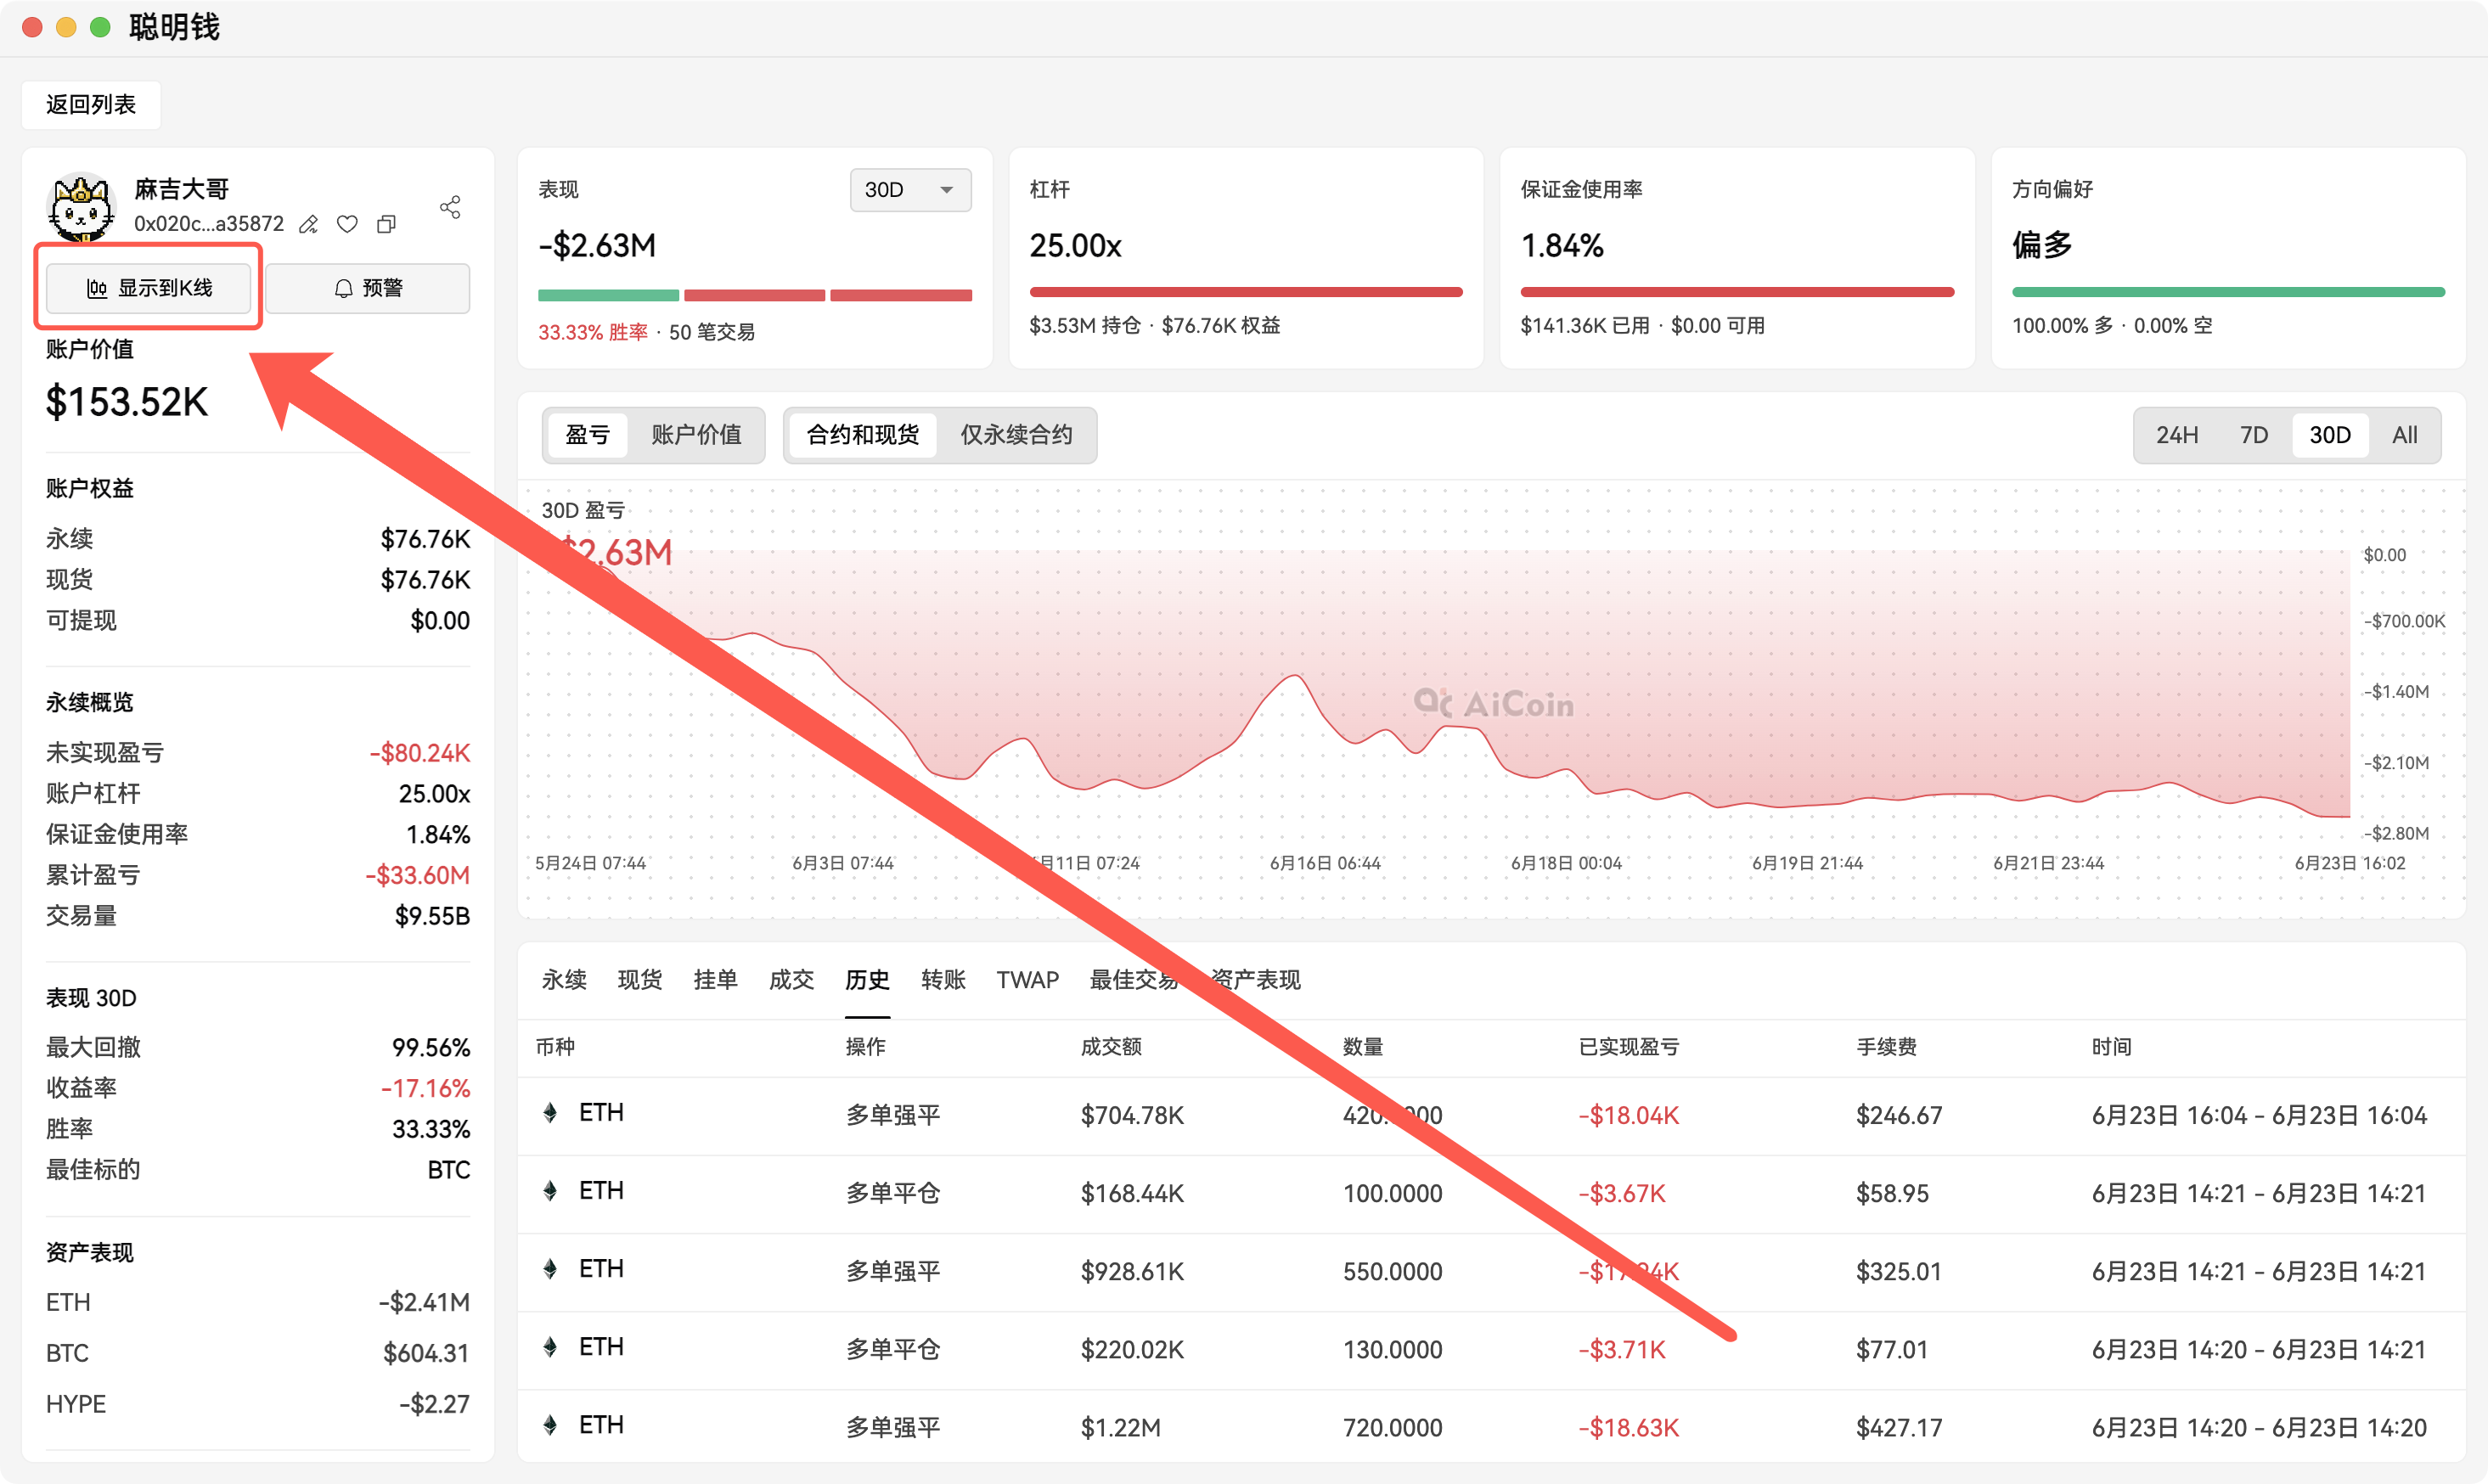Screen dimensions: 2488x1484
Task: Click the 成交额 column header
Action: pyautogui.click(x=1111, y=1047)
